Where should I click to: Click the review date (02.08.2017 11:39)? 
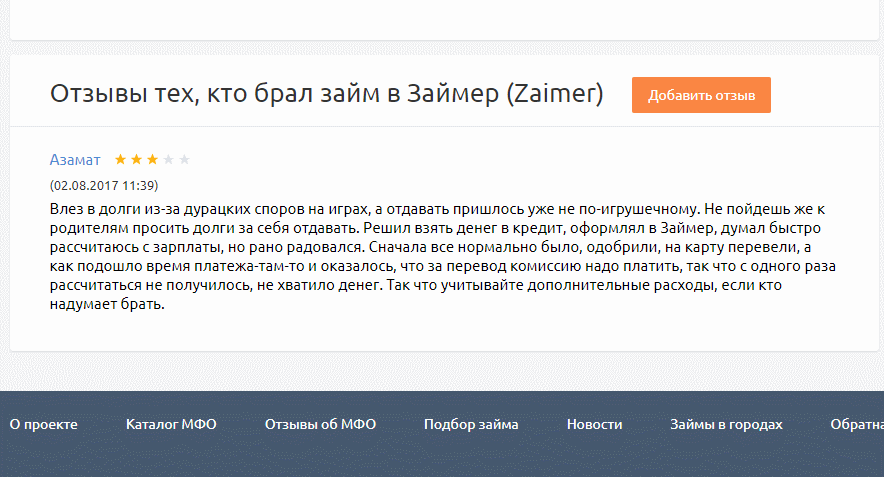point(104,186)
